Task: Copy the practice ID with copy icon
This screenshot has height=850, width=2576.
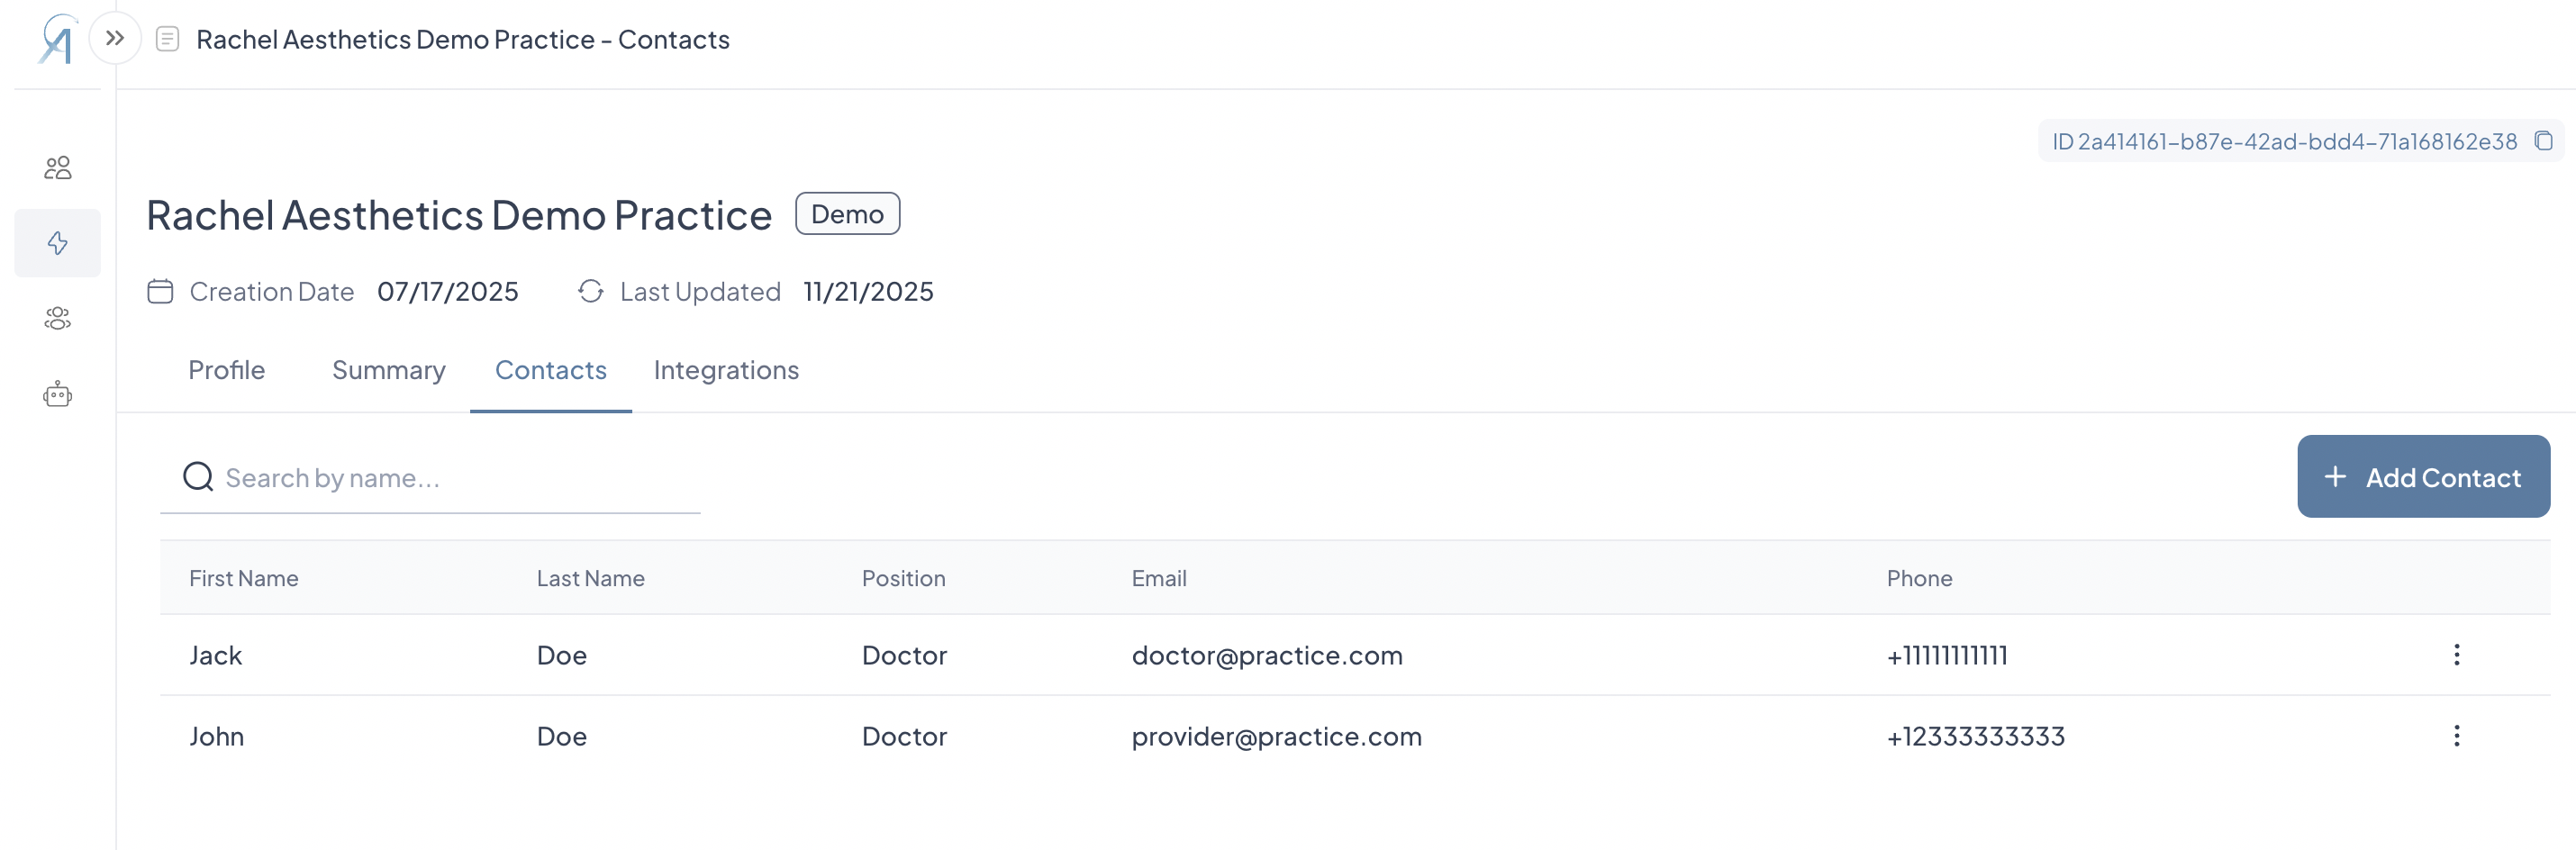Action: (x=2543, y=141)
